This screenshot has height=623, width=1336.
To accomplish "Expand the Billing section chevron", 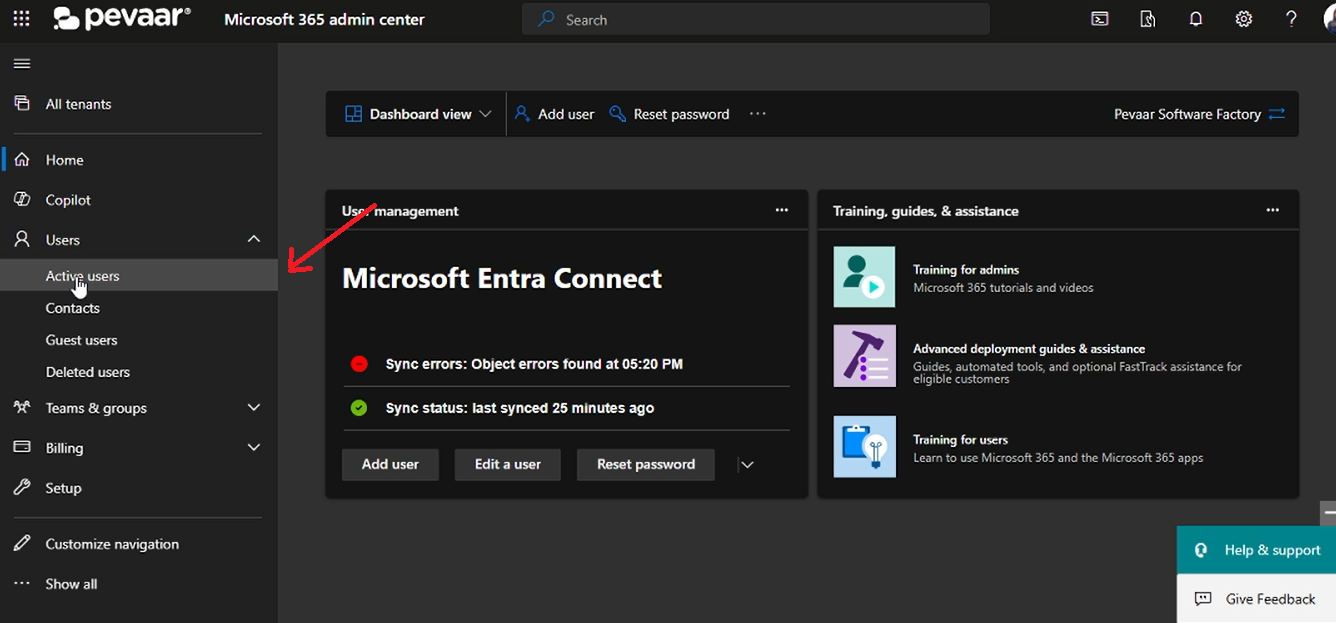I will pos(254,448).
